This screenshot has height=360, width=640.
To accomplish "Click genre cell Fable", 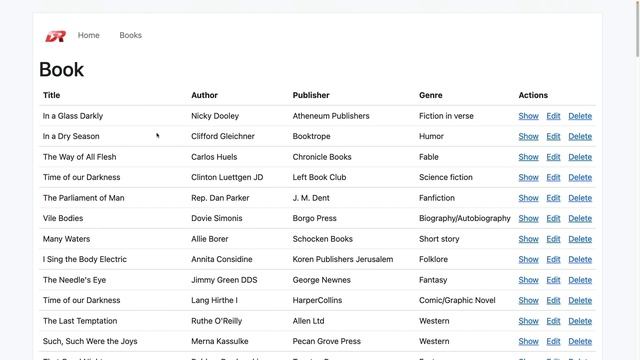I will [429, 157].
